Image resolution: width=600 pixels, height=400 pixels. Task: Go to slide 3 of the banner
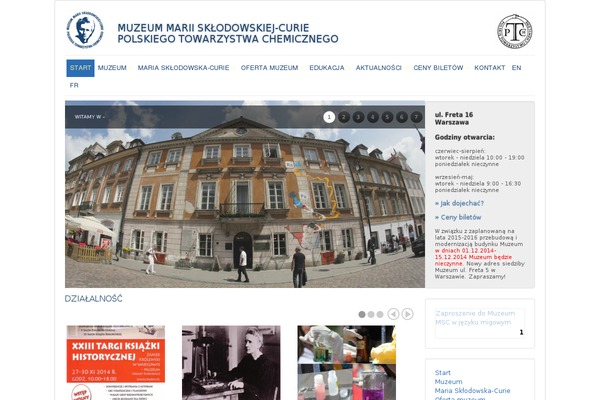[x=358, y=117]
